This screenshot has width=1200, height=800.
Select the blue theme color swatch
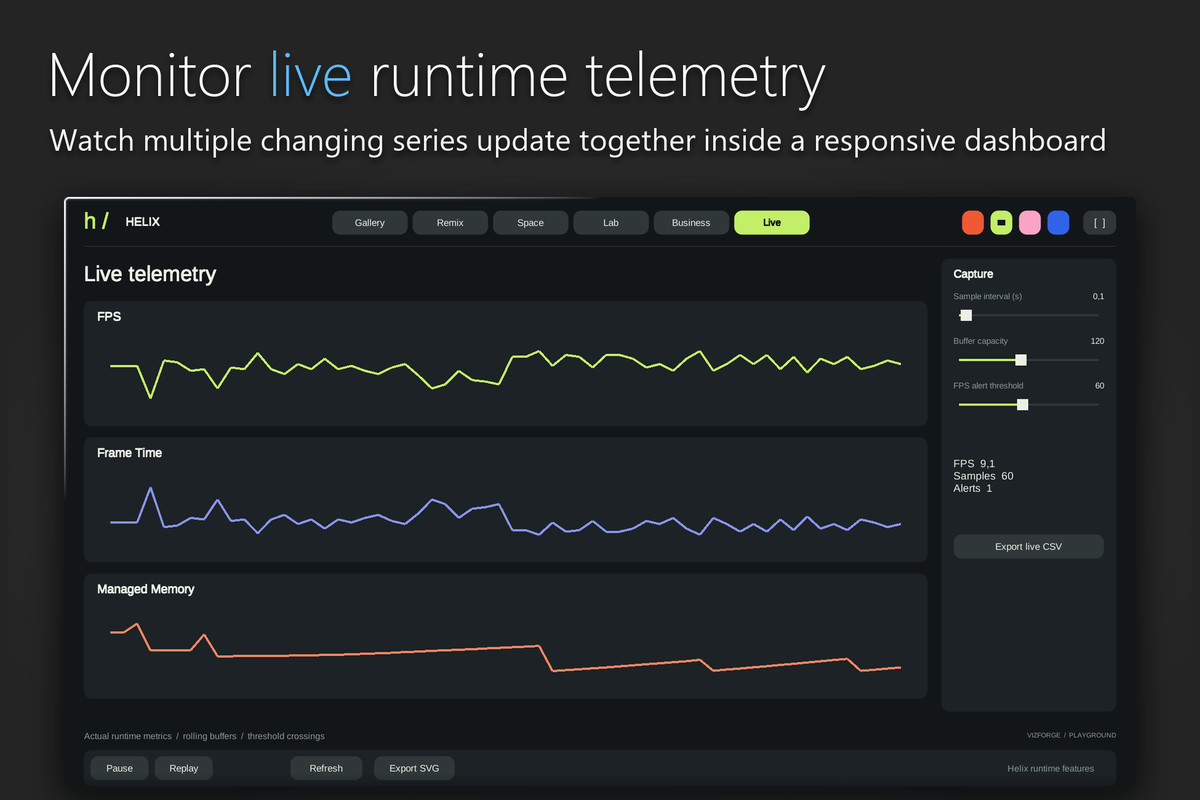pyautogui.click(x=1058, y=223)
